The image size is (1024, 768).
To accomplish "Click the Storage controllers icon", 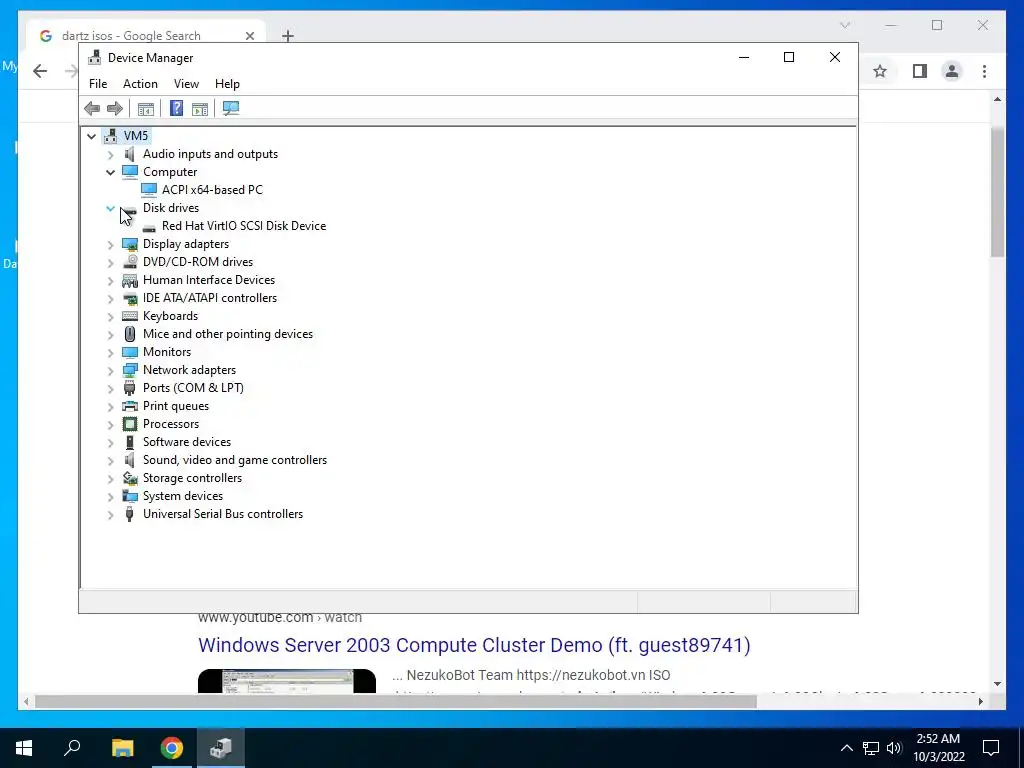I will tap(130, 478).
